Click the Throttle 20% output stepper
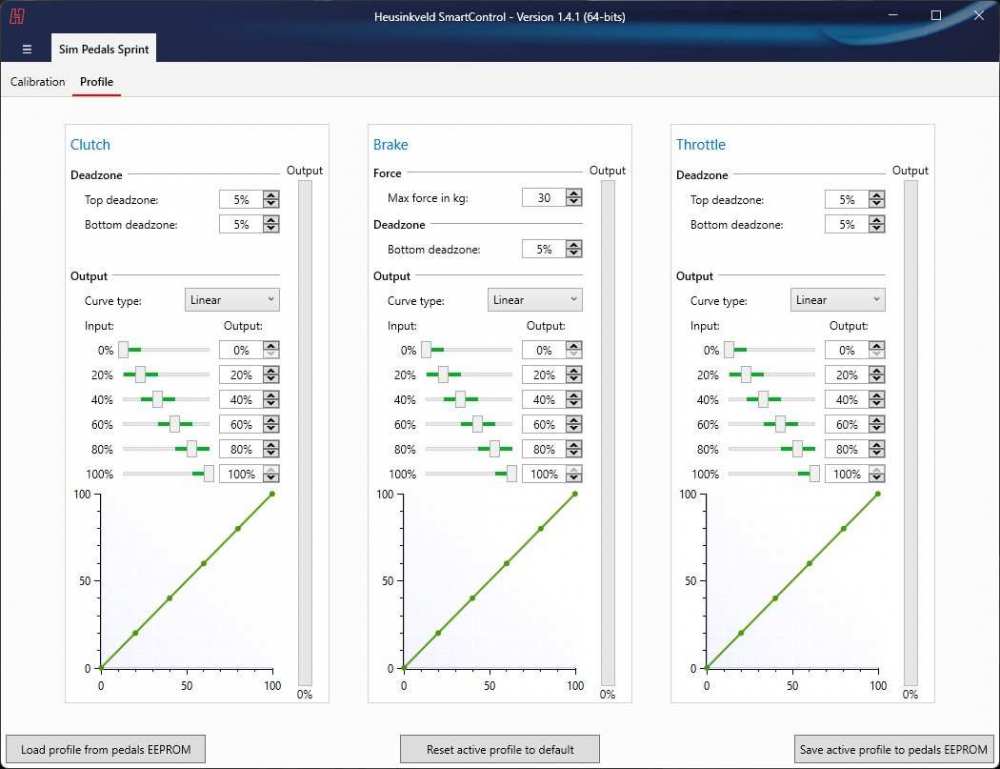This screenshot has height=769, width=1000. click(x=877, y=374)
